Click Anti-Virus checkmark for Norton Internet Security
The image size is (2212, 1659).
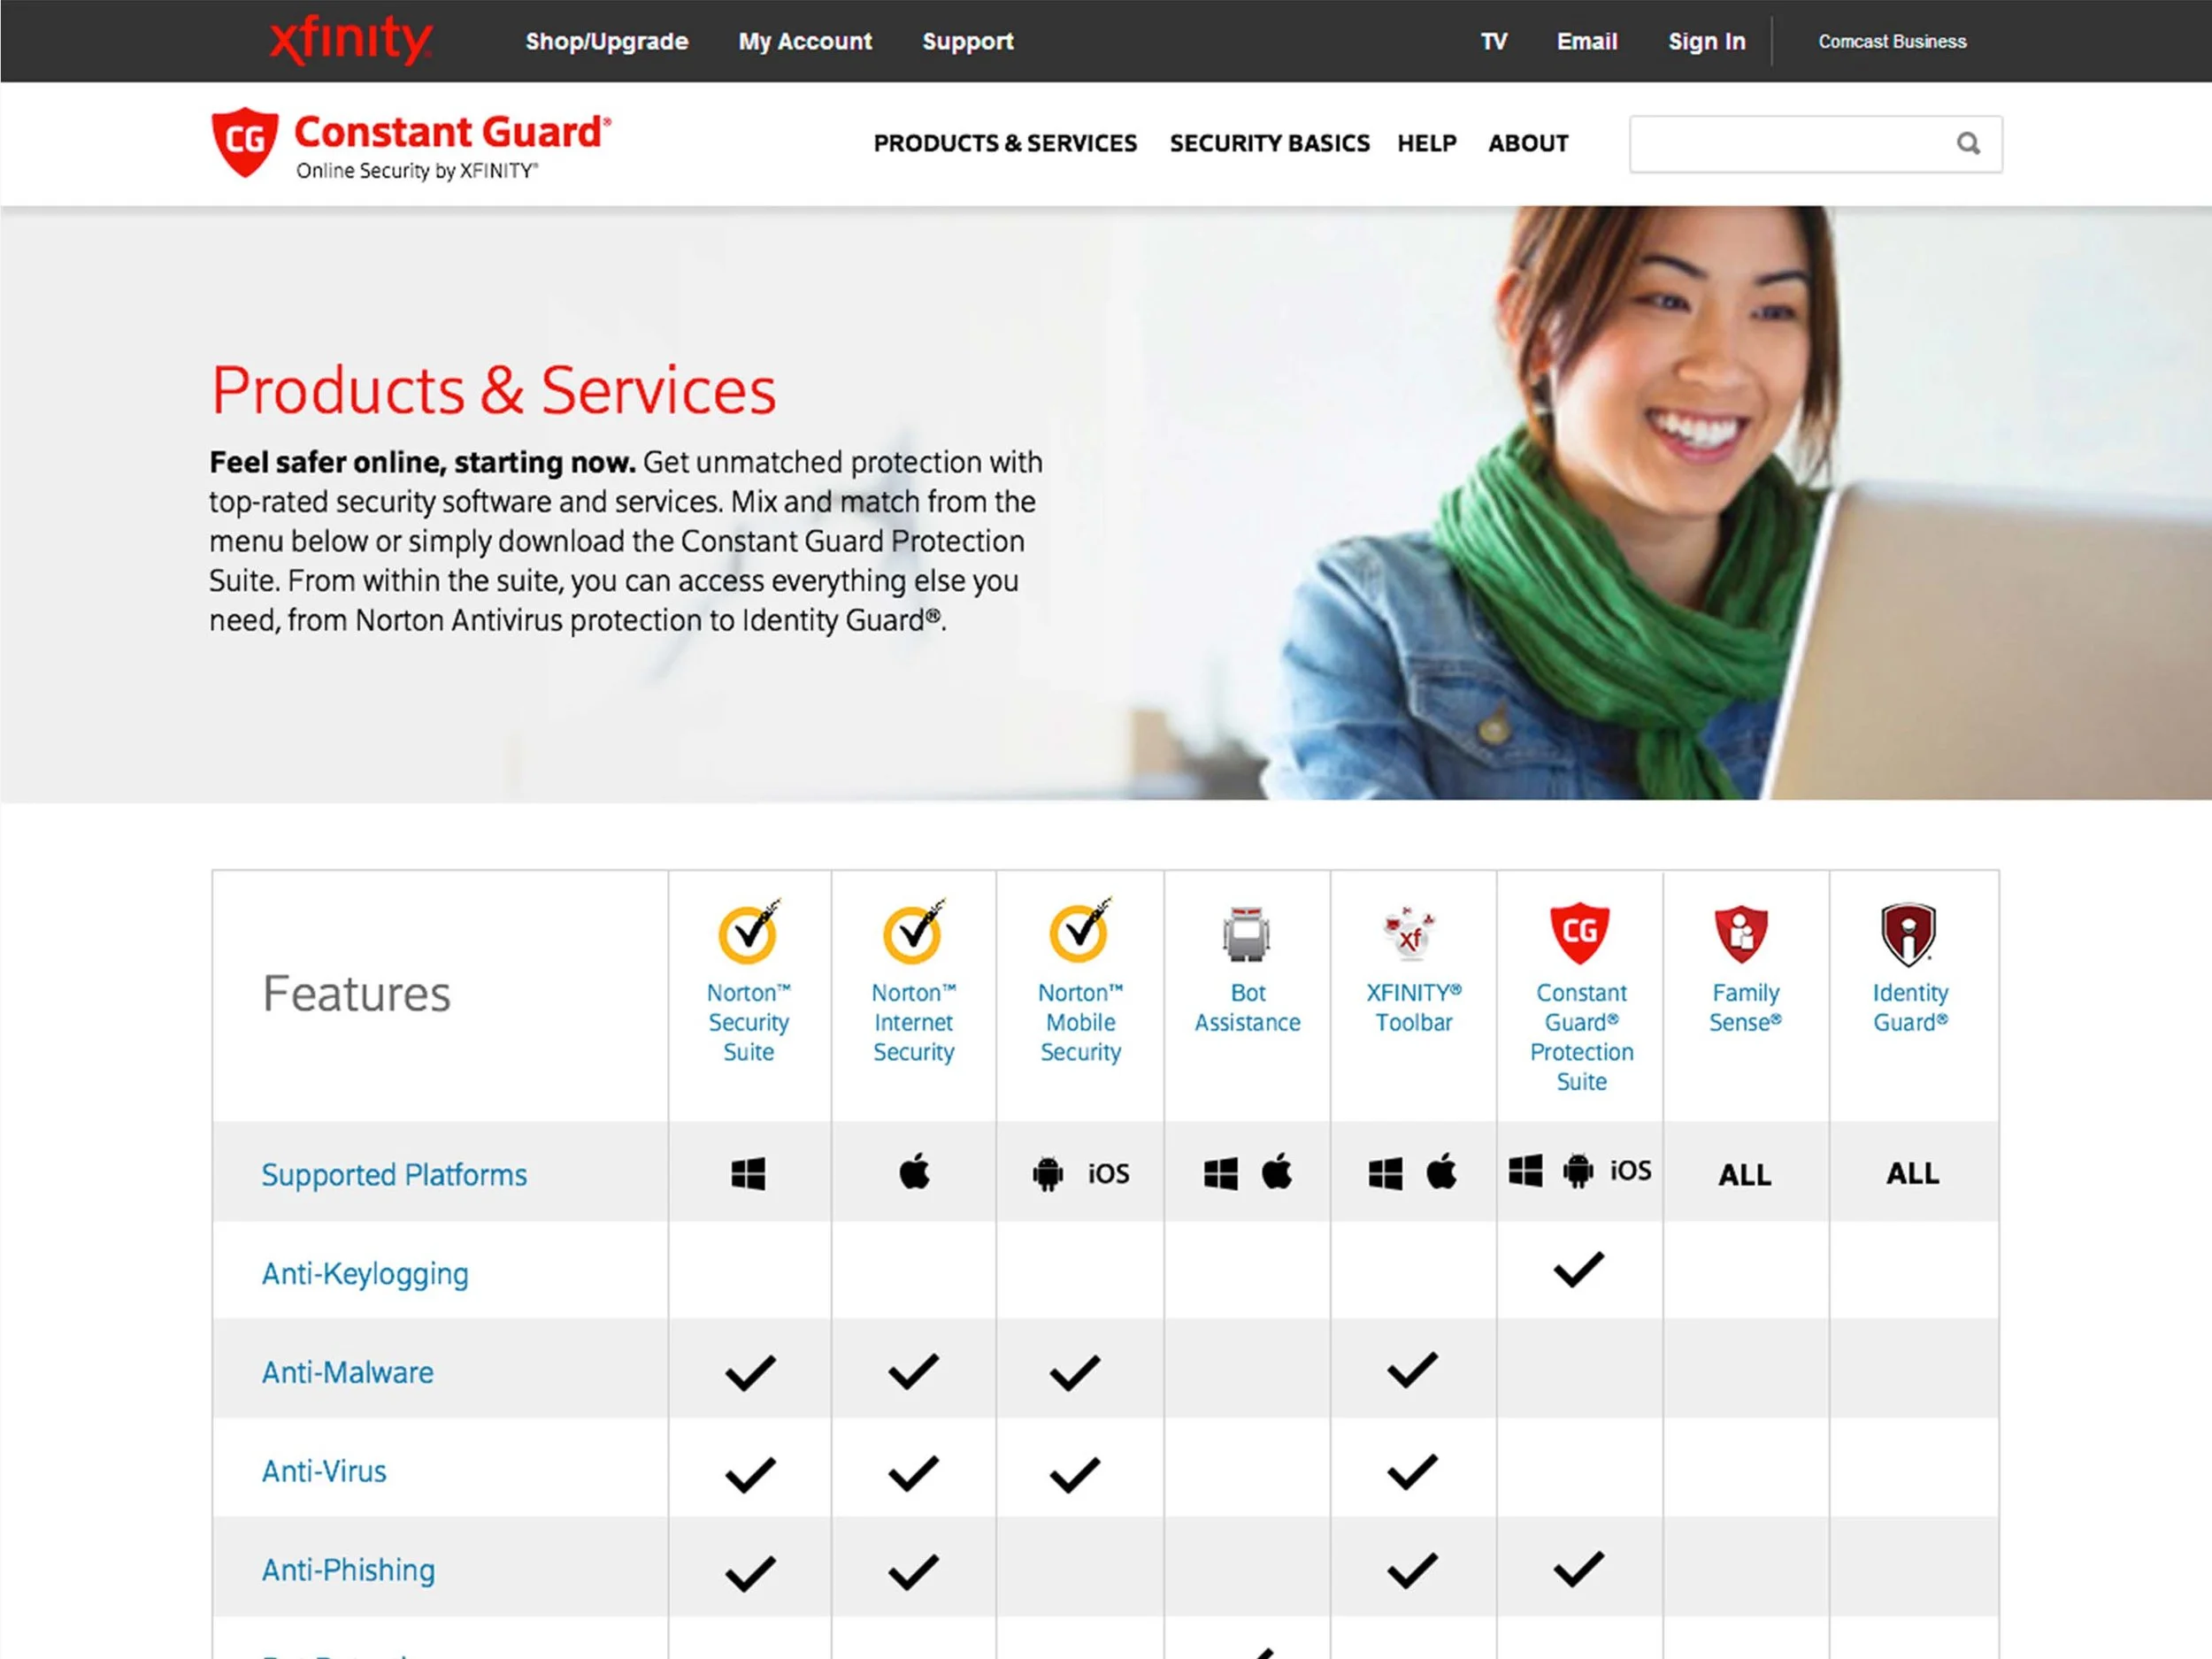click(x=914, y=1473)
